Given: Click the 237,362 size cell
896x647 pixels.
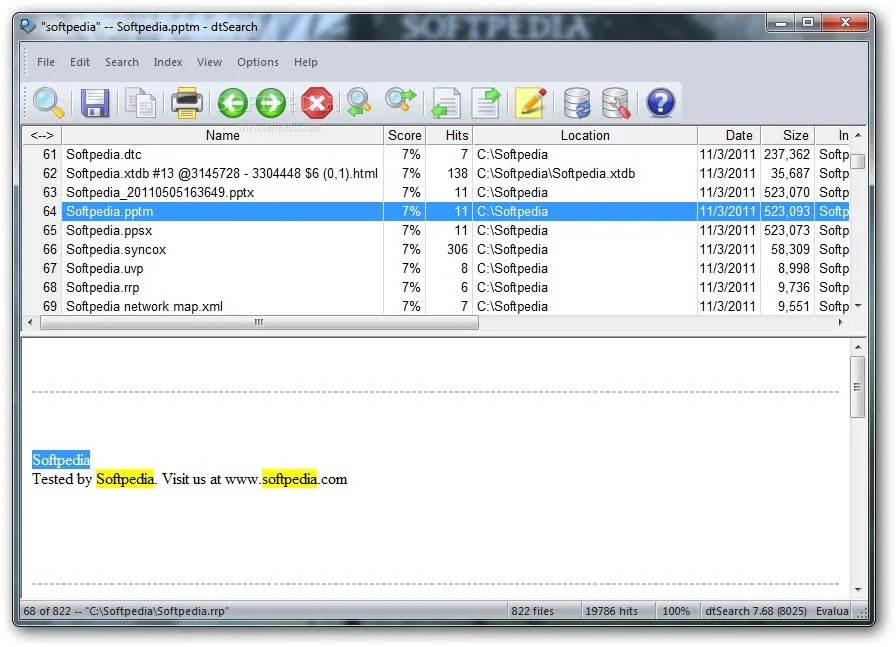Looking at the screenshot, I should pyautogui.click(x=787, y=154).
